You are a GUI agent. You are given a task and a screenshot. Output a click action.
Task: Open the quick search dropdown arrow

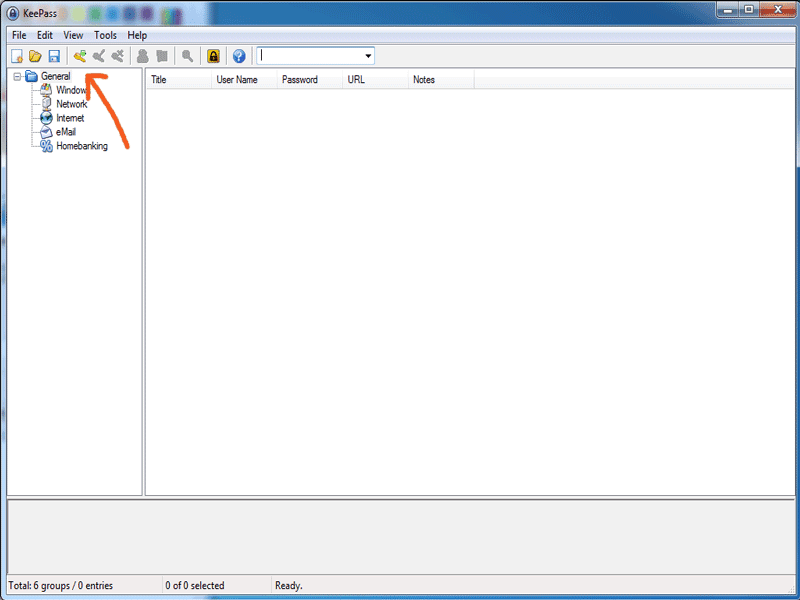click(x=368, y=56)
